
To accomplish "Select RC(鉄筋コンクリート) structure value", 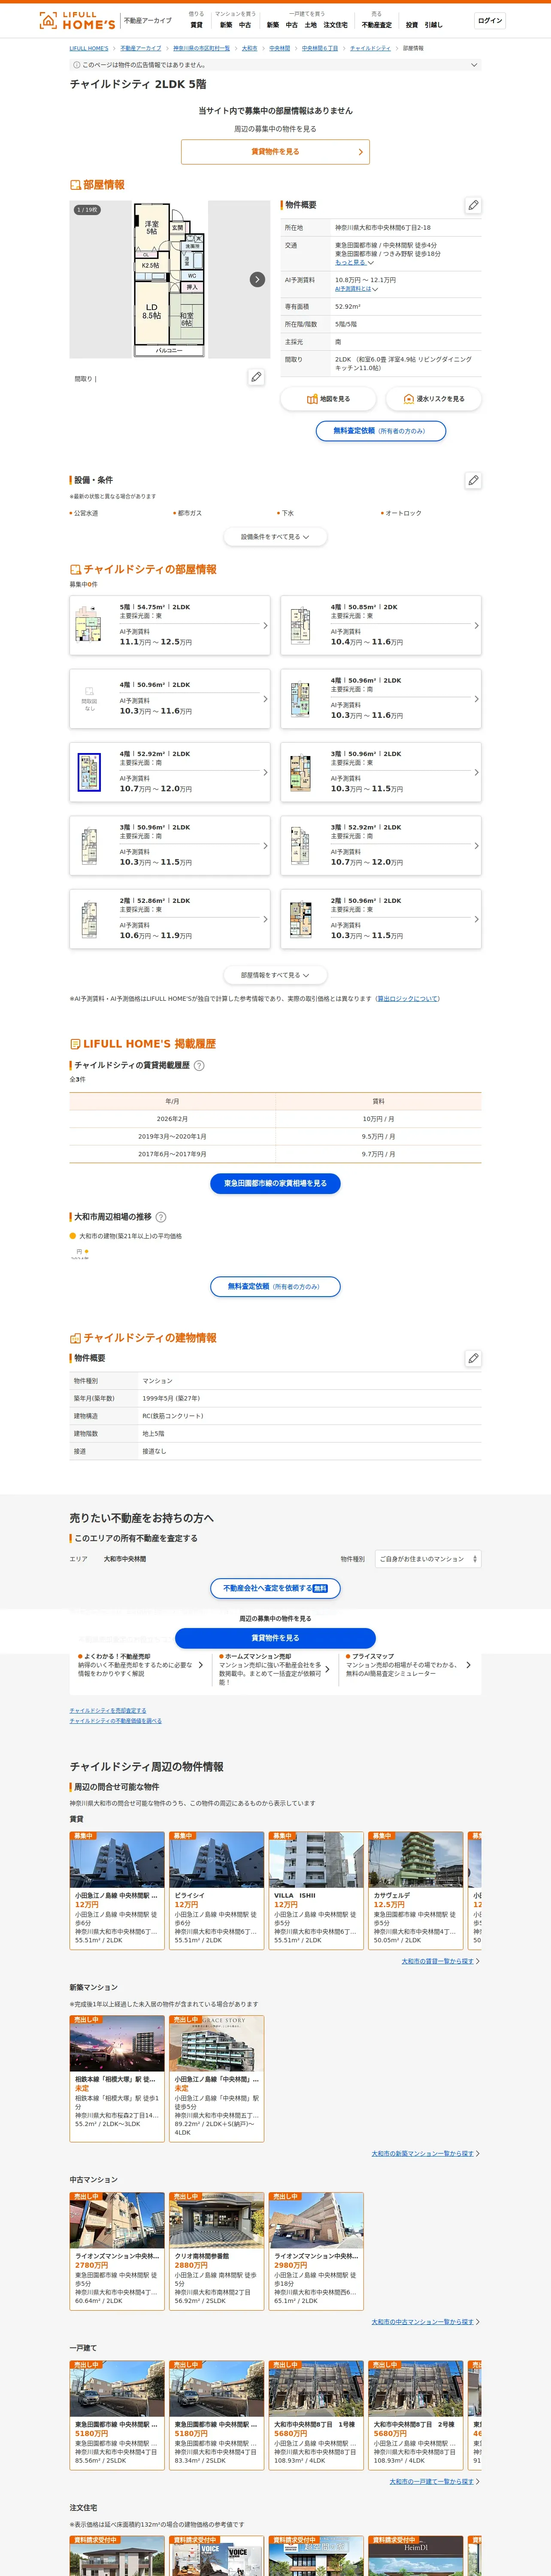I will click(173, 1416).
